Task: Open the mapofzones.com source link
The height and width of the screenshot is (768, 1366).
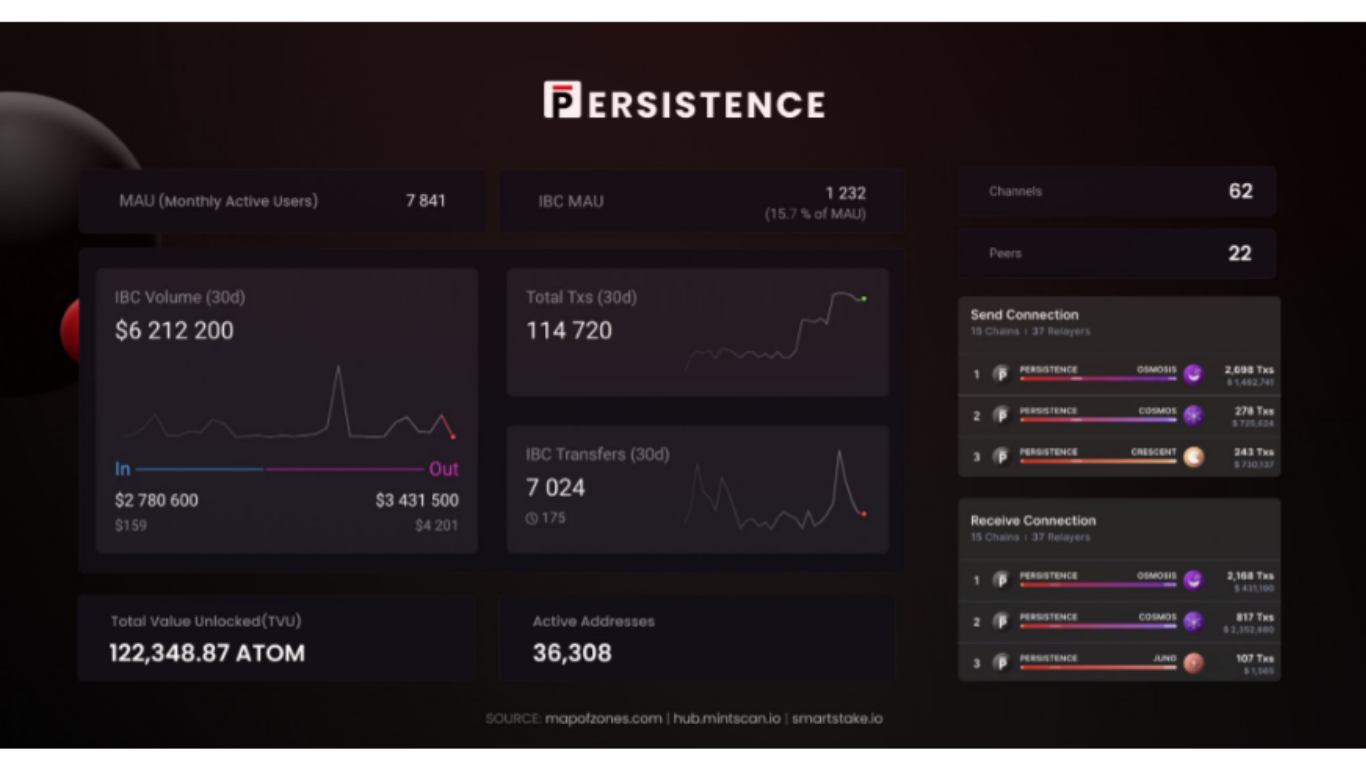Action: click(x=603, y=718)
